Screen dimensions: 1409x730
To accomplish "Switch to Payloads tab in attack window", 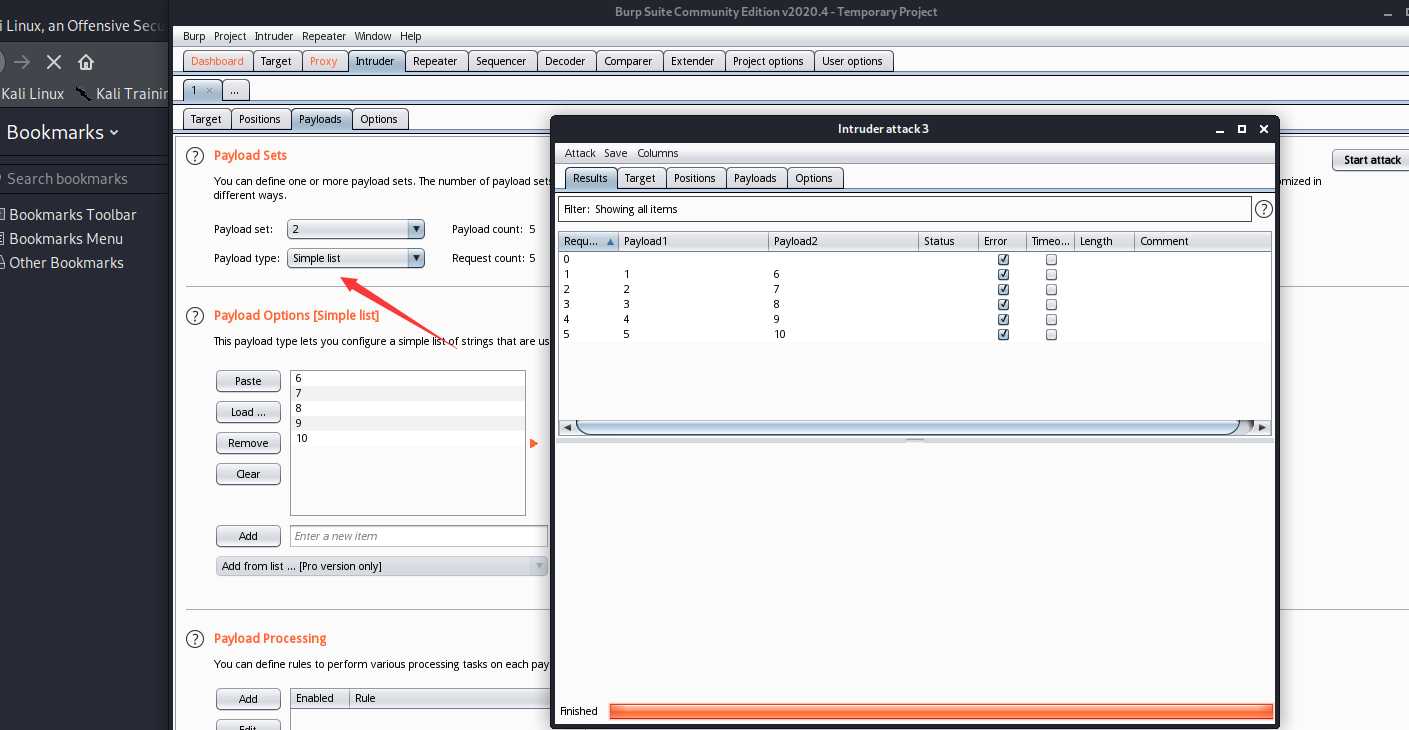I will [755, 178].
